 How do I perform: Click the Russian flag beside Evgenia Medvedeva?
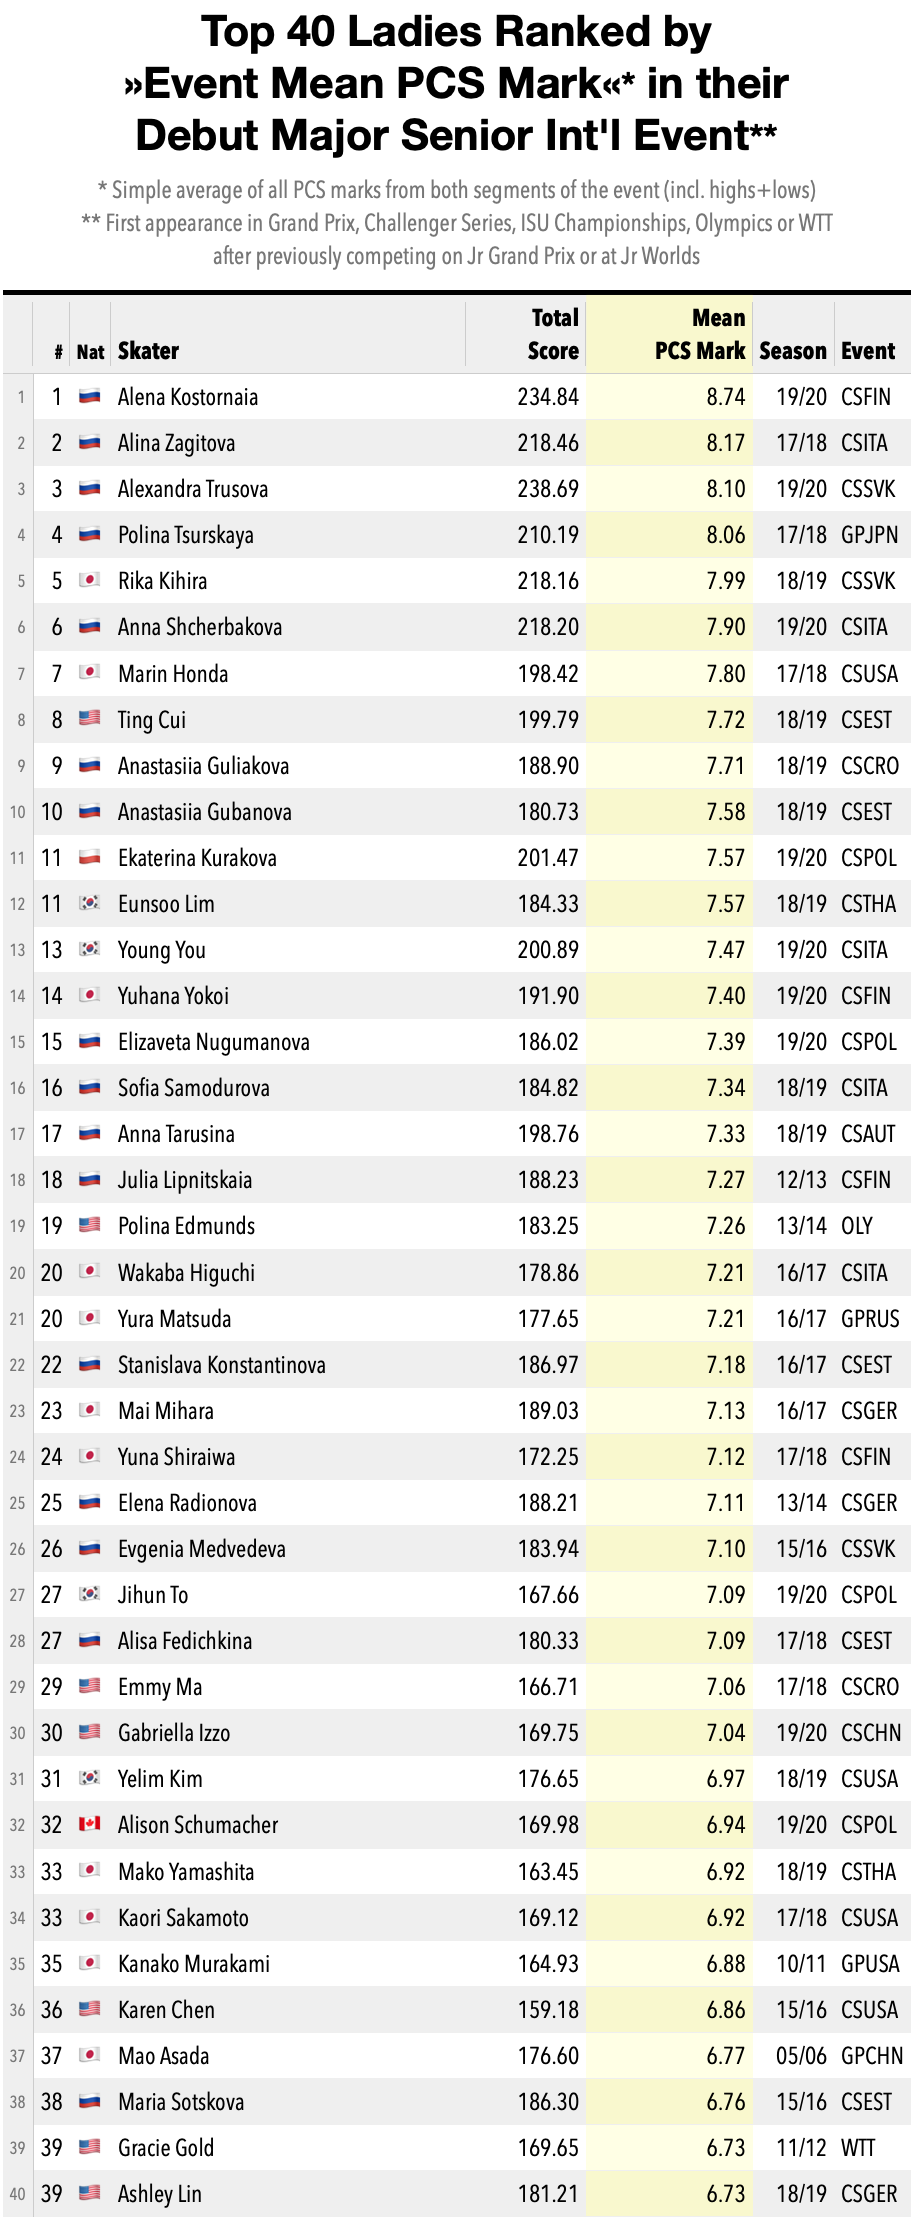tap(90, 1548)
